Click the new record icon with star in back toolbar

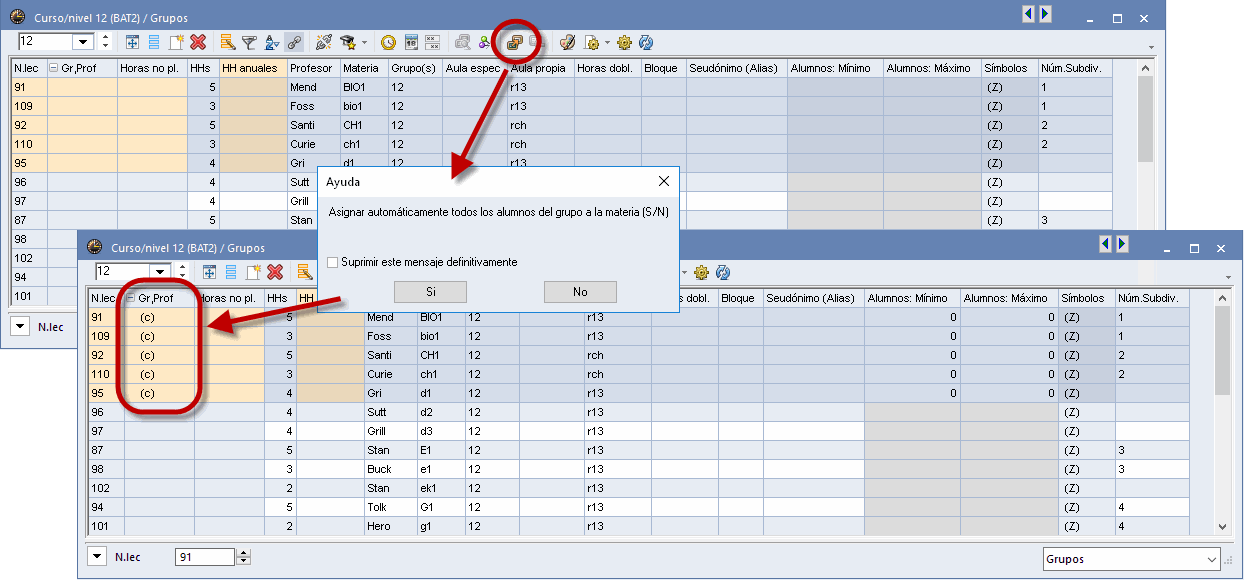[x=176, y=42]
